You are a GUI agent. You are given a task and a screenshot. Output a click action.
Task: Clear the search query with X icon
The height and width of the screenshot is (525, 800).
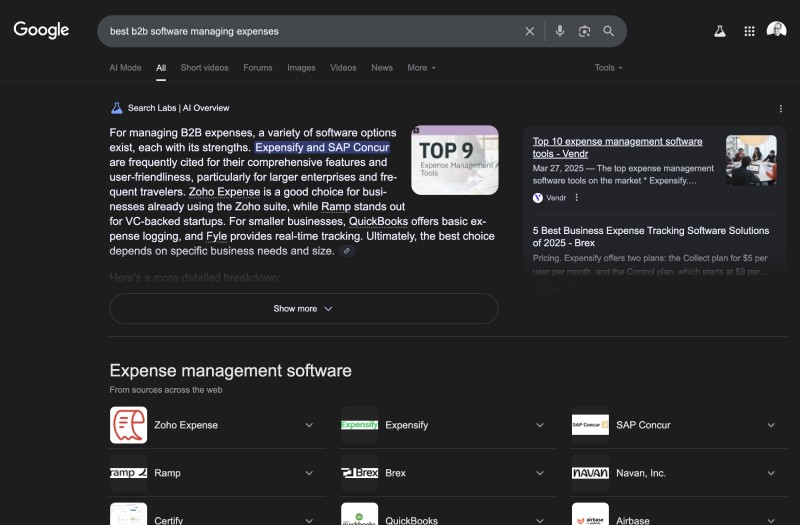tap(530, 31)
